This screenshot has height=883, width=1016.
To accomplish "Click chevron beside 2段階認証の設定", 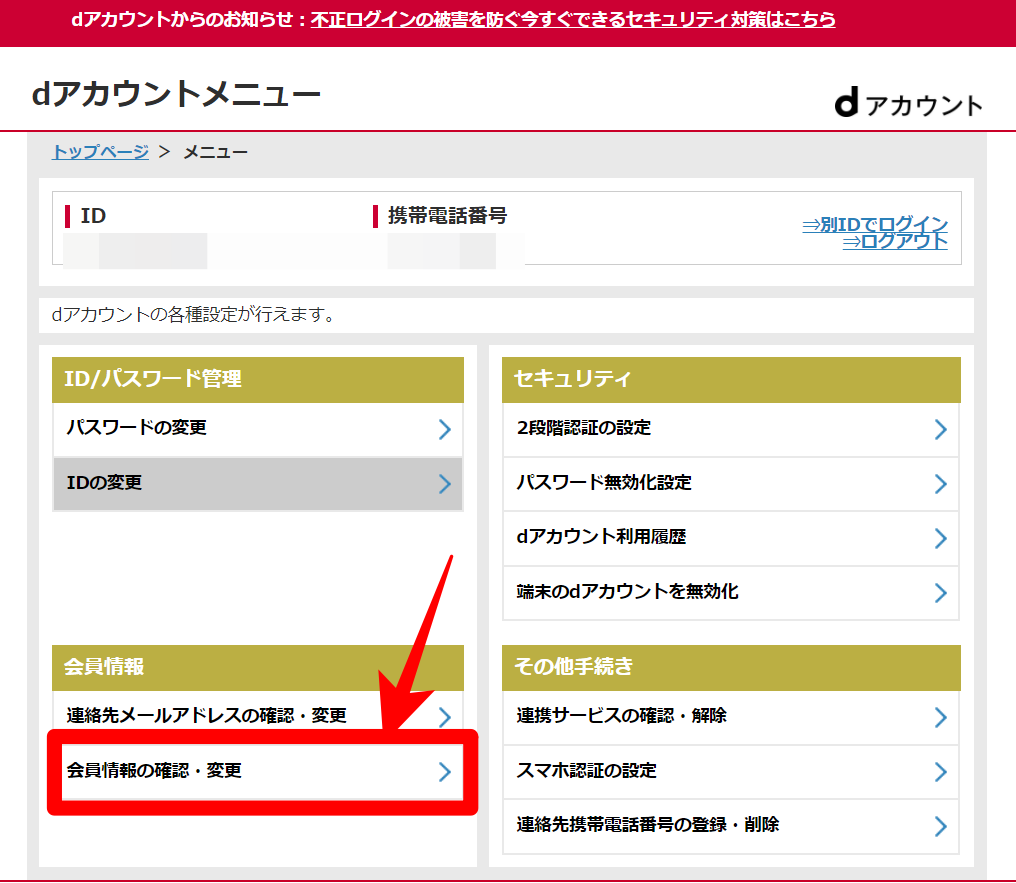I will click(941, 429).
